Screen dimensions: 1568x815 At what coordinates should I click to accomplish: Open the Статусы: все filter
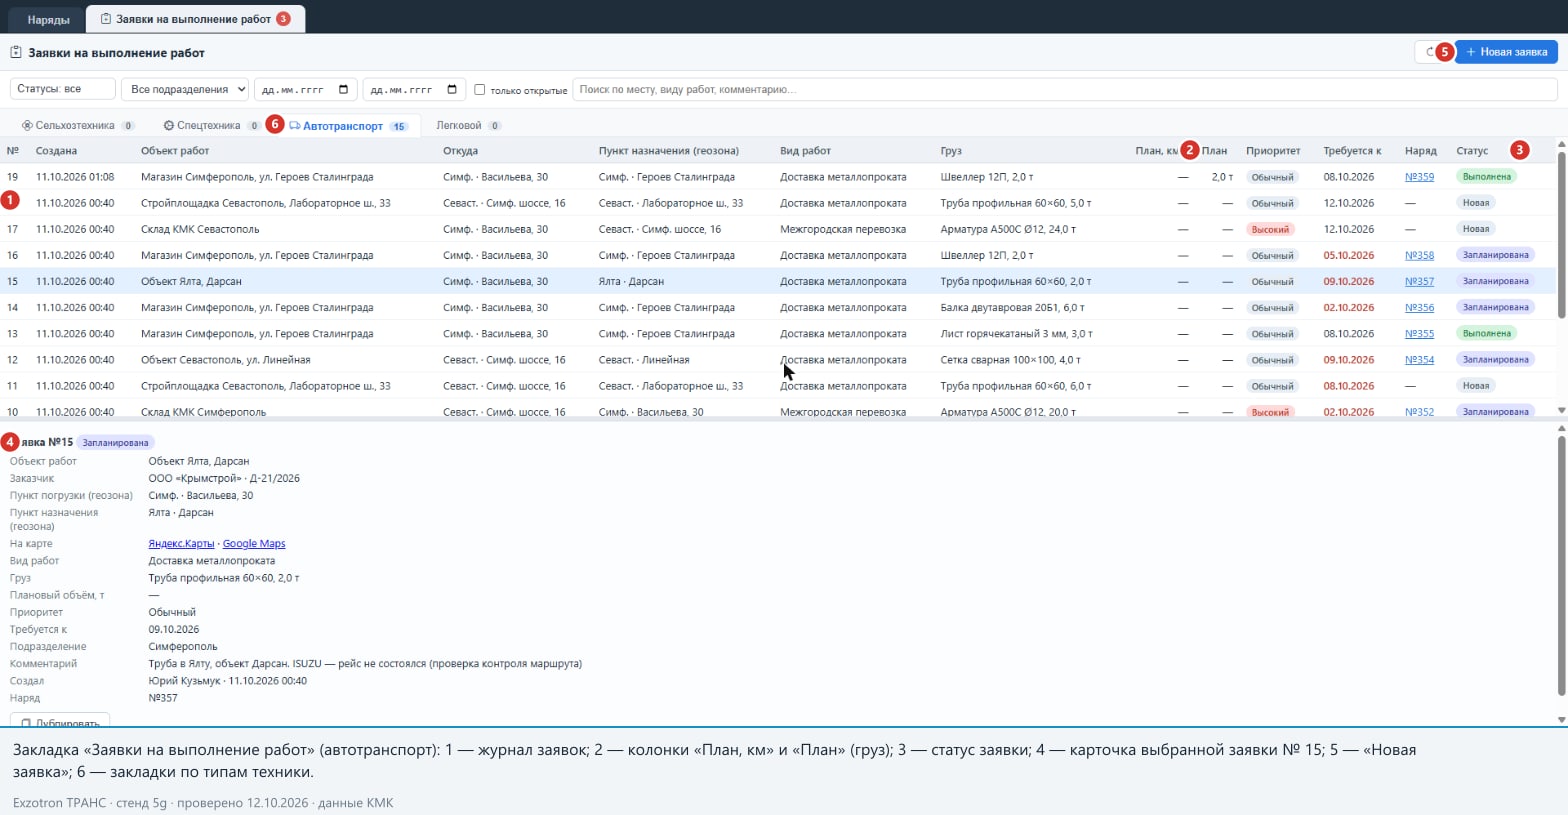click(63, 89)
